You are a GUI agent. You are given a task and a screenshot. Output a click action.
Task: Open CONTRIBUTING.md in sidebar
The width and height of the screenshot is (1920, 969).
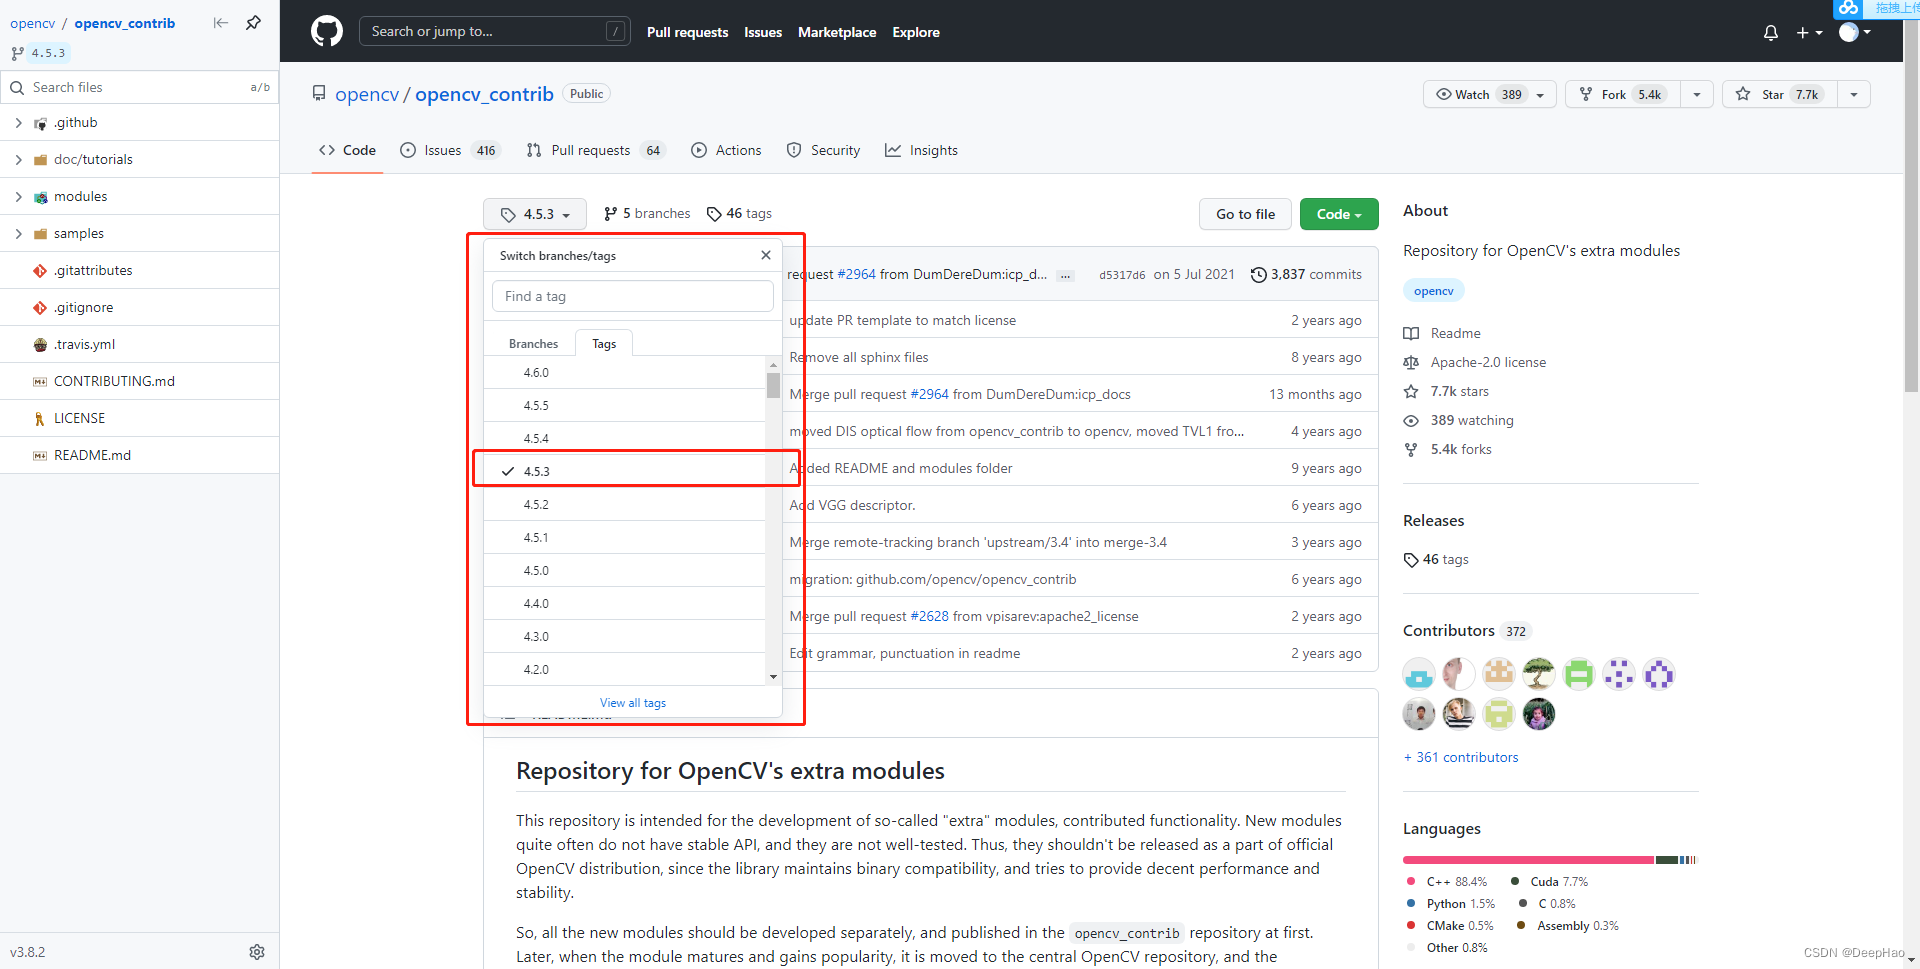tap(139, 381)
